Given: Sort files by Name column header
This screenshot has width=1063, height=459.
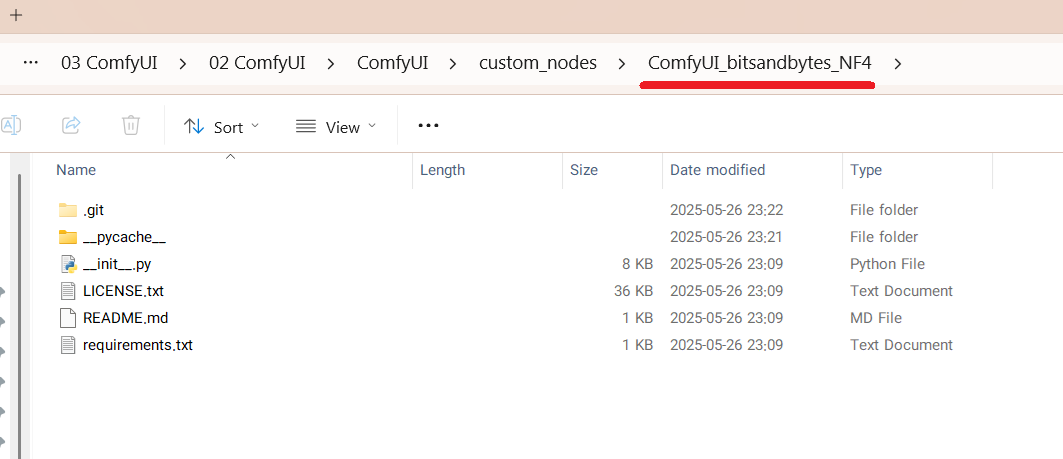Looking at the screenshot, I should (76, 170).
